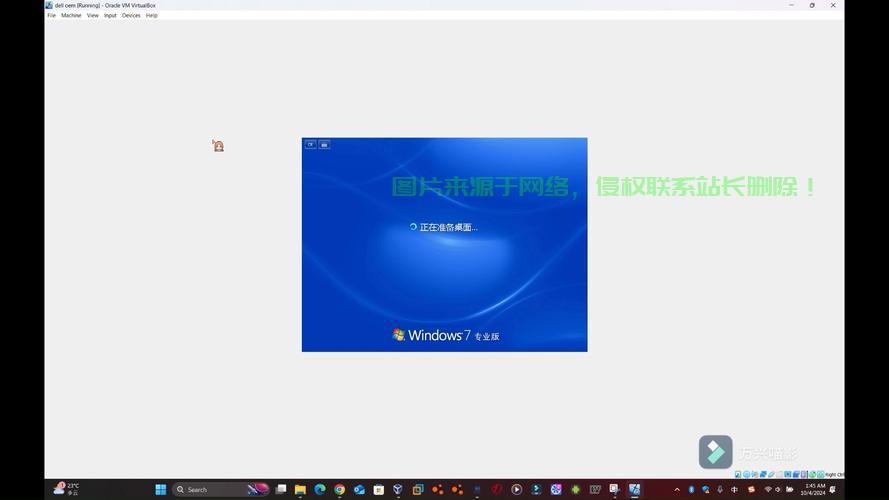Screen dimensions: 889x500
Task: Launch Google Chrome from the taskbar
Action: (x=339, y=489)
